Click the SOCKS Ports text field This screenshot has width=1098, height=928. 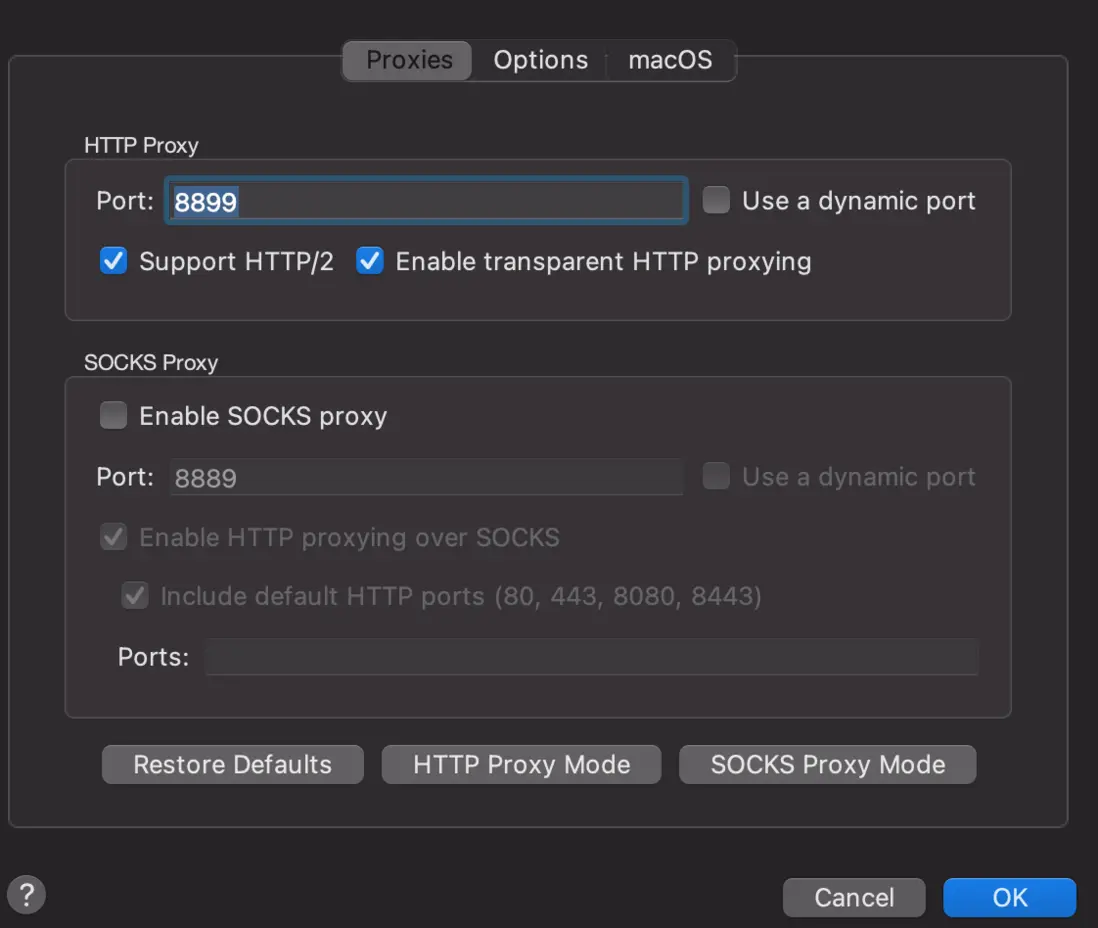[591, 657]
